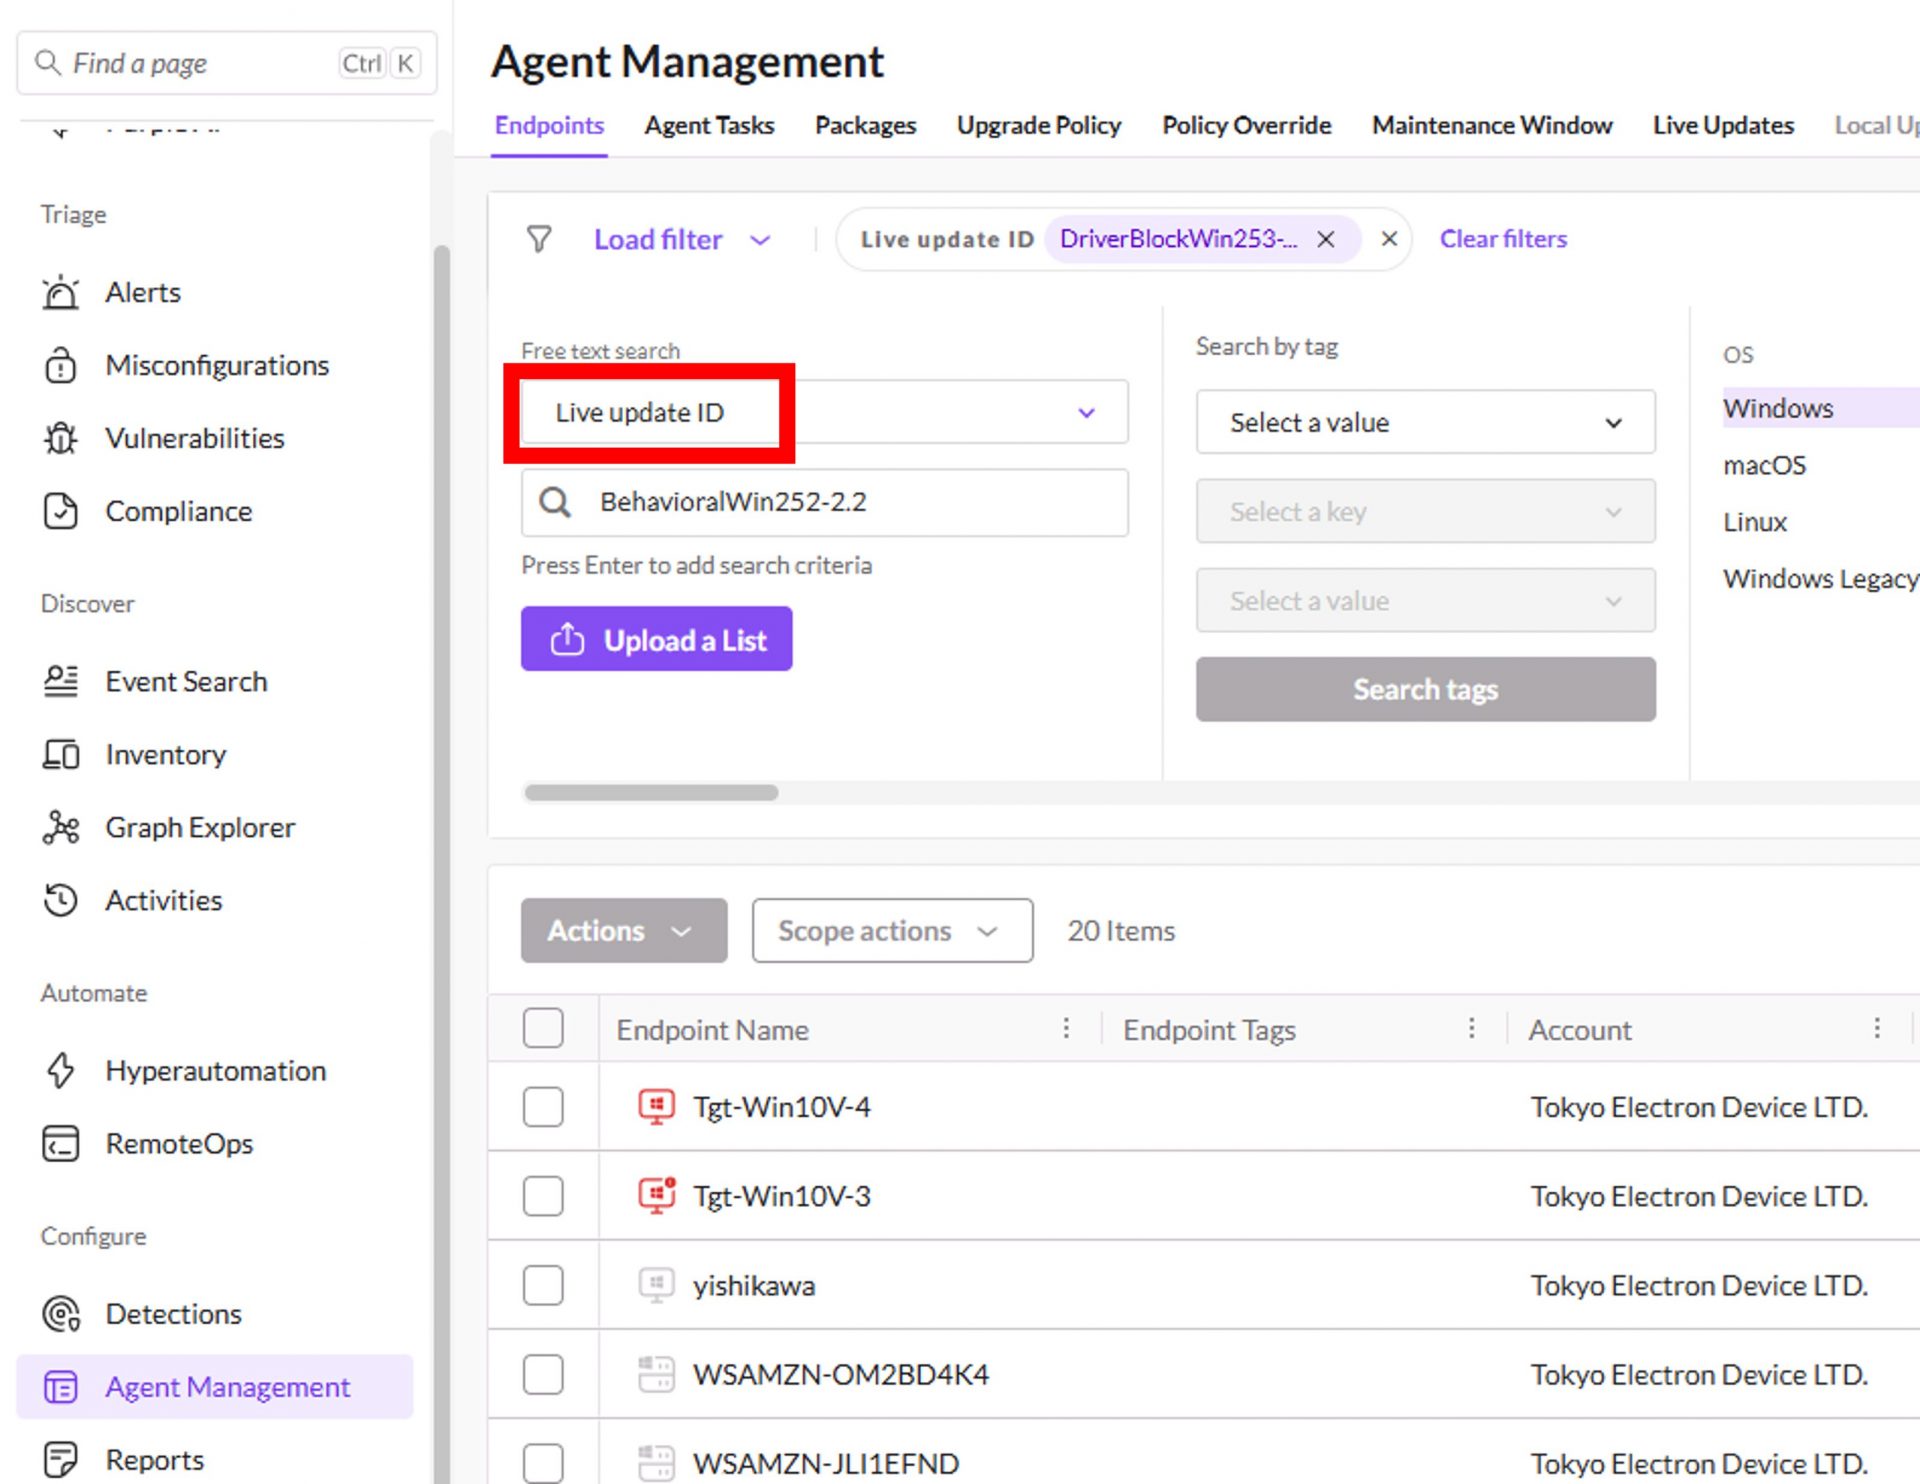
Task: Open the RemoteOps sidebar icon
Action: pos(60,1144)
